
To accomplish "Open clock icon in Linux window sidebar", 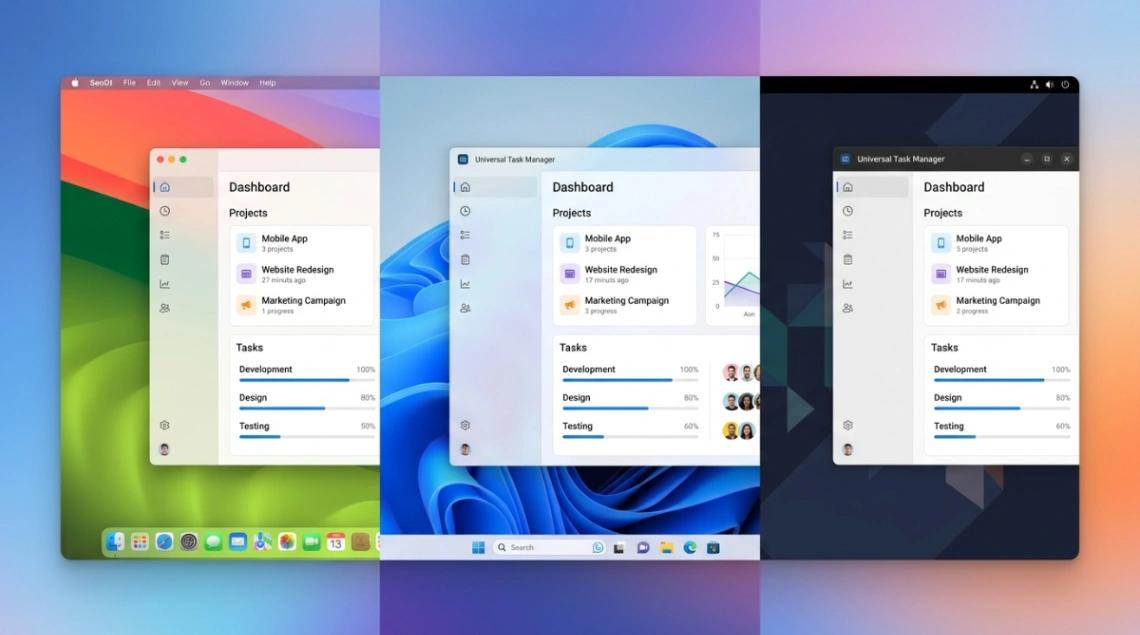I will coord(848,211).
